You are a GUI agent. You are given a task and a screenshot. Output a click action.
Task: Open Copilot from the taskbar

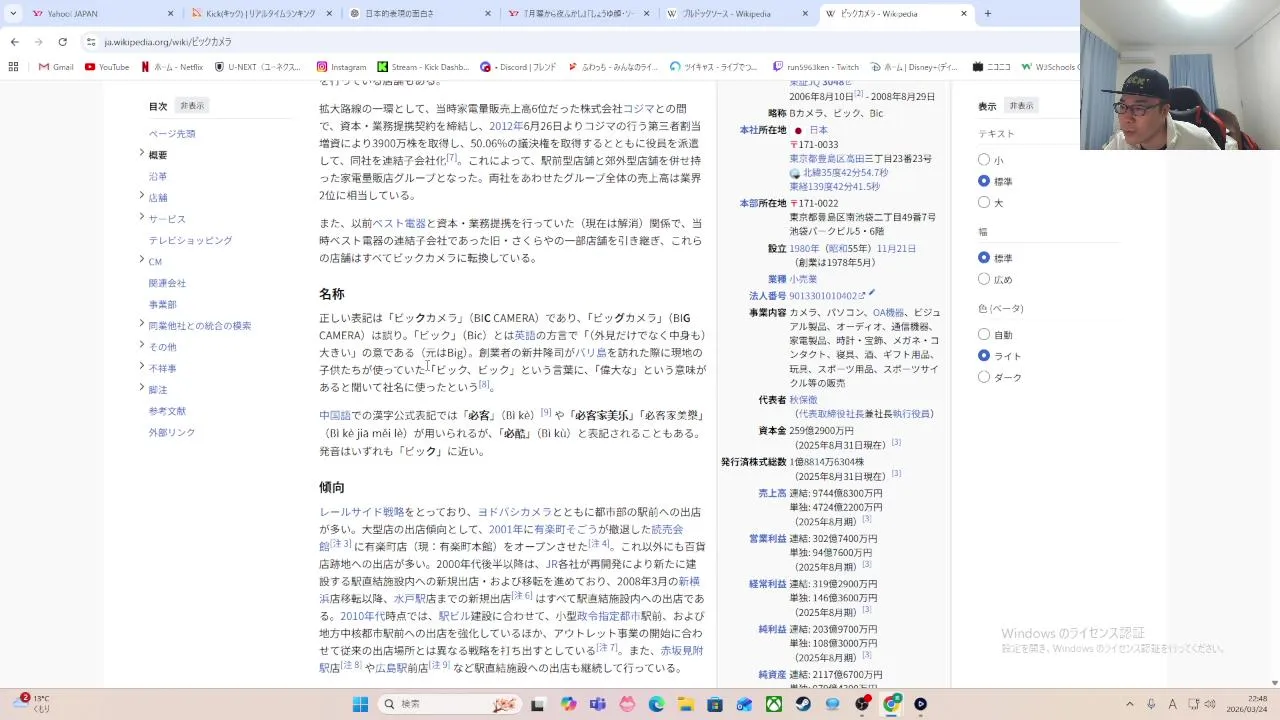pyautogui.click(x=569, y=704)
